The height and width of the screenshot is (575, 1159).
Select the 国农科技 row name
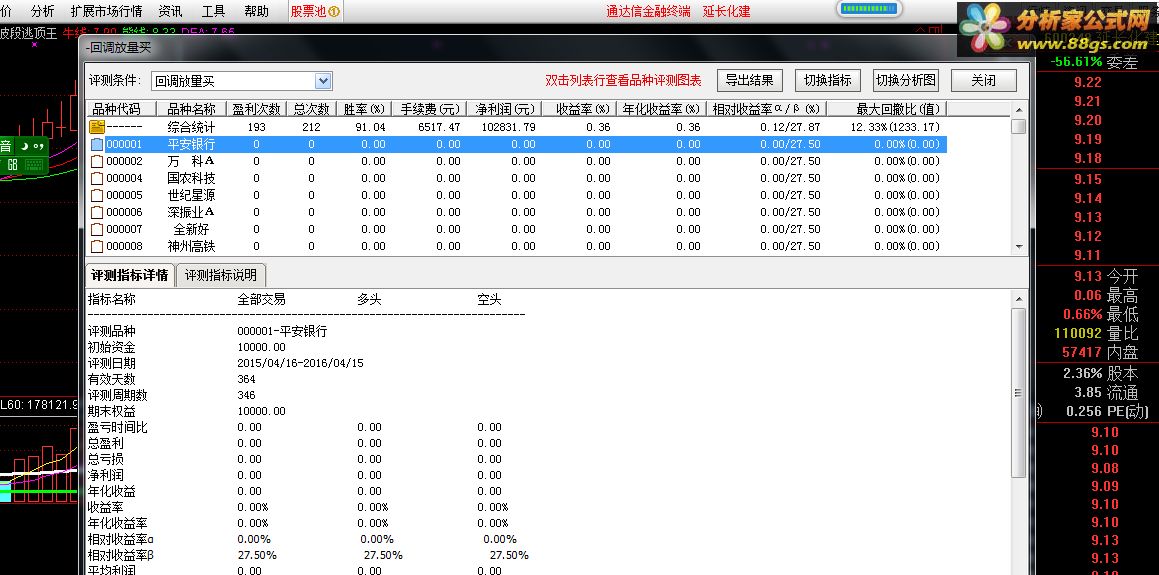[x=191, y=178]
